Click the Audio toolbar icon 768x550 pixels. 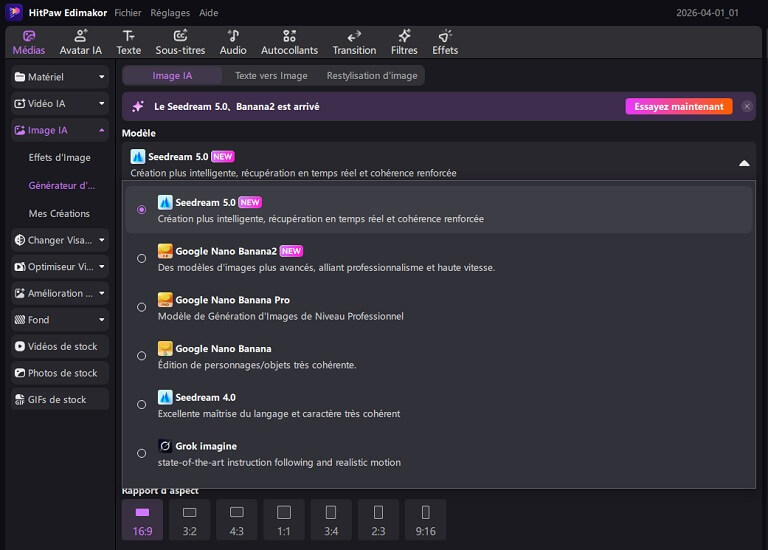[x=233, y=42]
